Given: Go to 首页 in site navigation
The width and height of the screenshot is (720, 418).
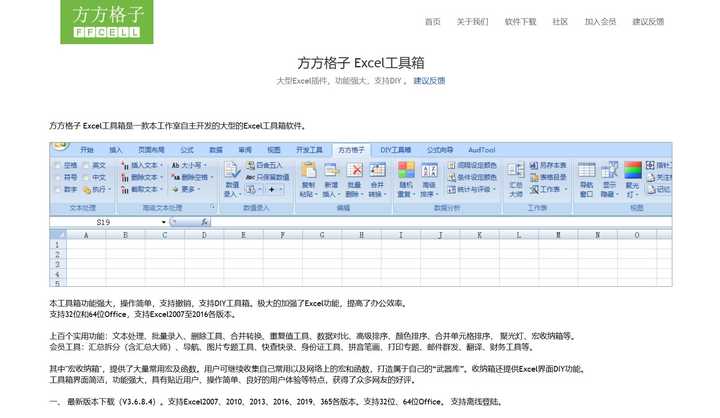Looking at the screenshot, I should click(433, 22).
